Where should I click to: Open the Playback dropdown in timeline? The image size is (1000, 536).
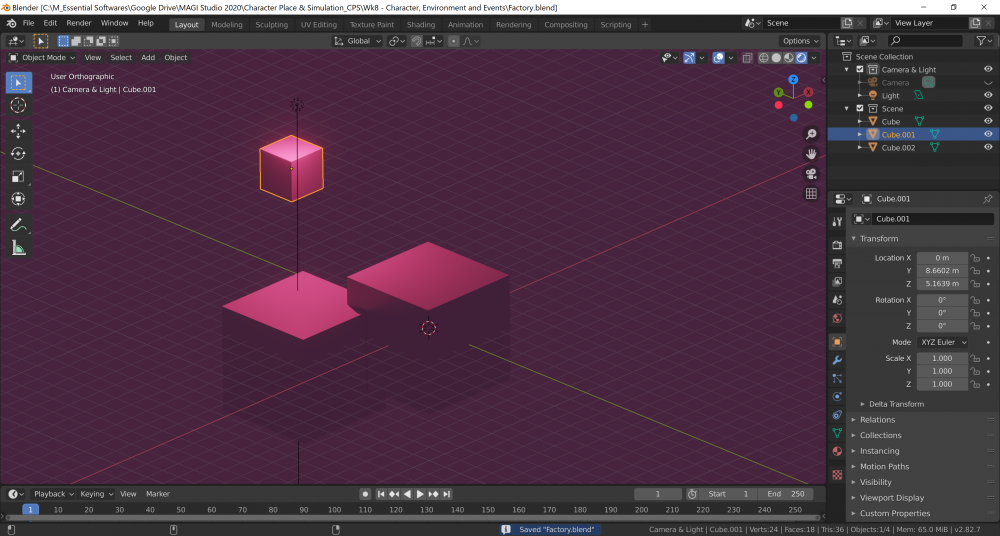(53, 494)
